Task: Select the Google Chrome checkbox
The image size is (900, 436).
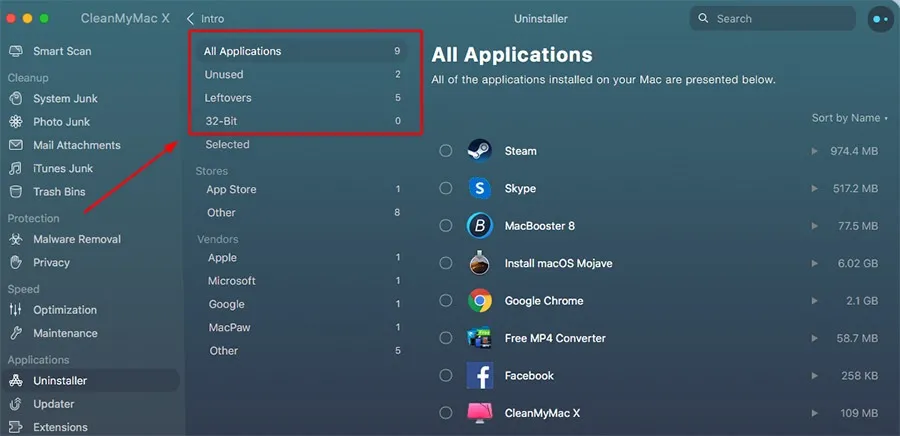Action: click(x=446, y=301)
